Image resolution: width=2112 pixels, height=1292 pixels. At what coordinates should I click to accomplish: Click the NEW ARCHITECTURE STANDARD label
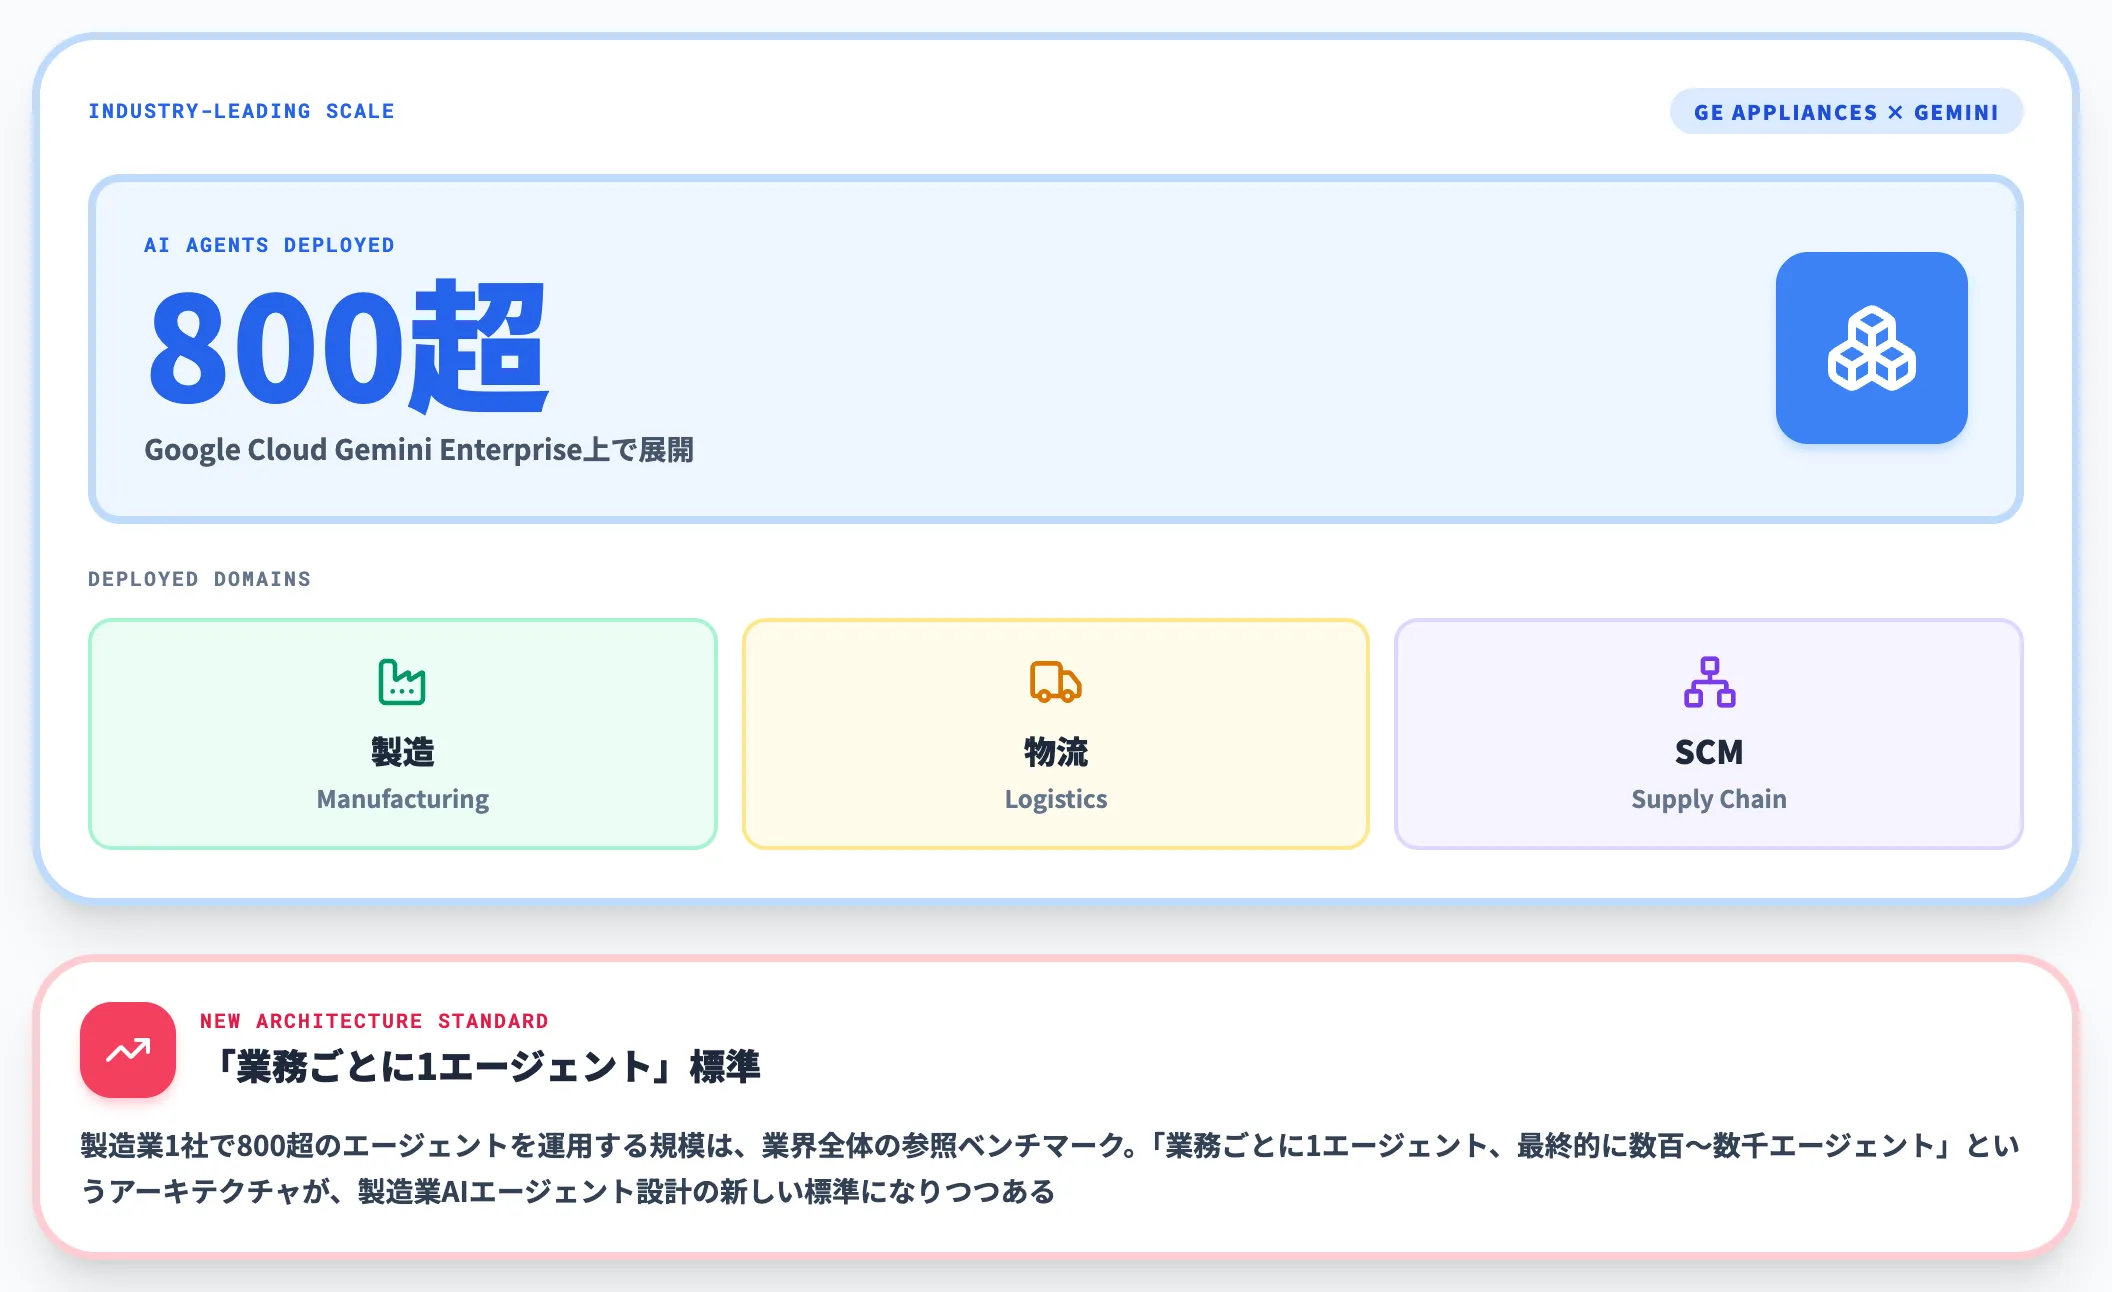(374, 1021)
